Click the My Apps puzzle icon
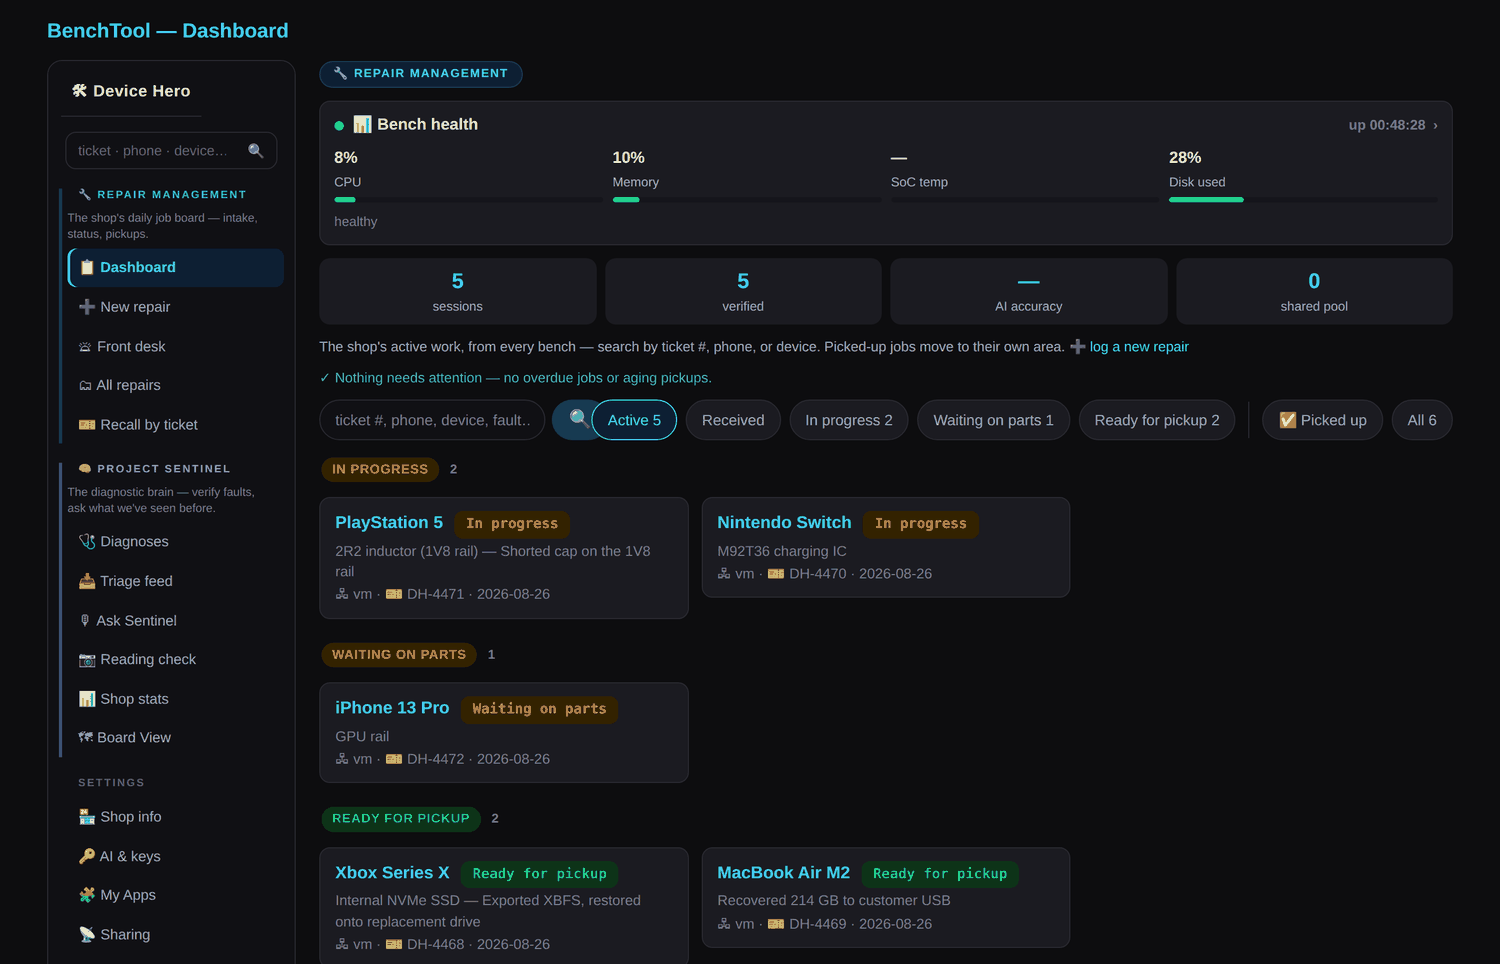 click(87, 895)
